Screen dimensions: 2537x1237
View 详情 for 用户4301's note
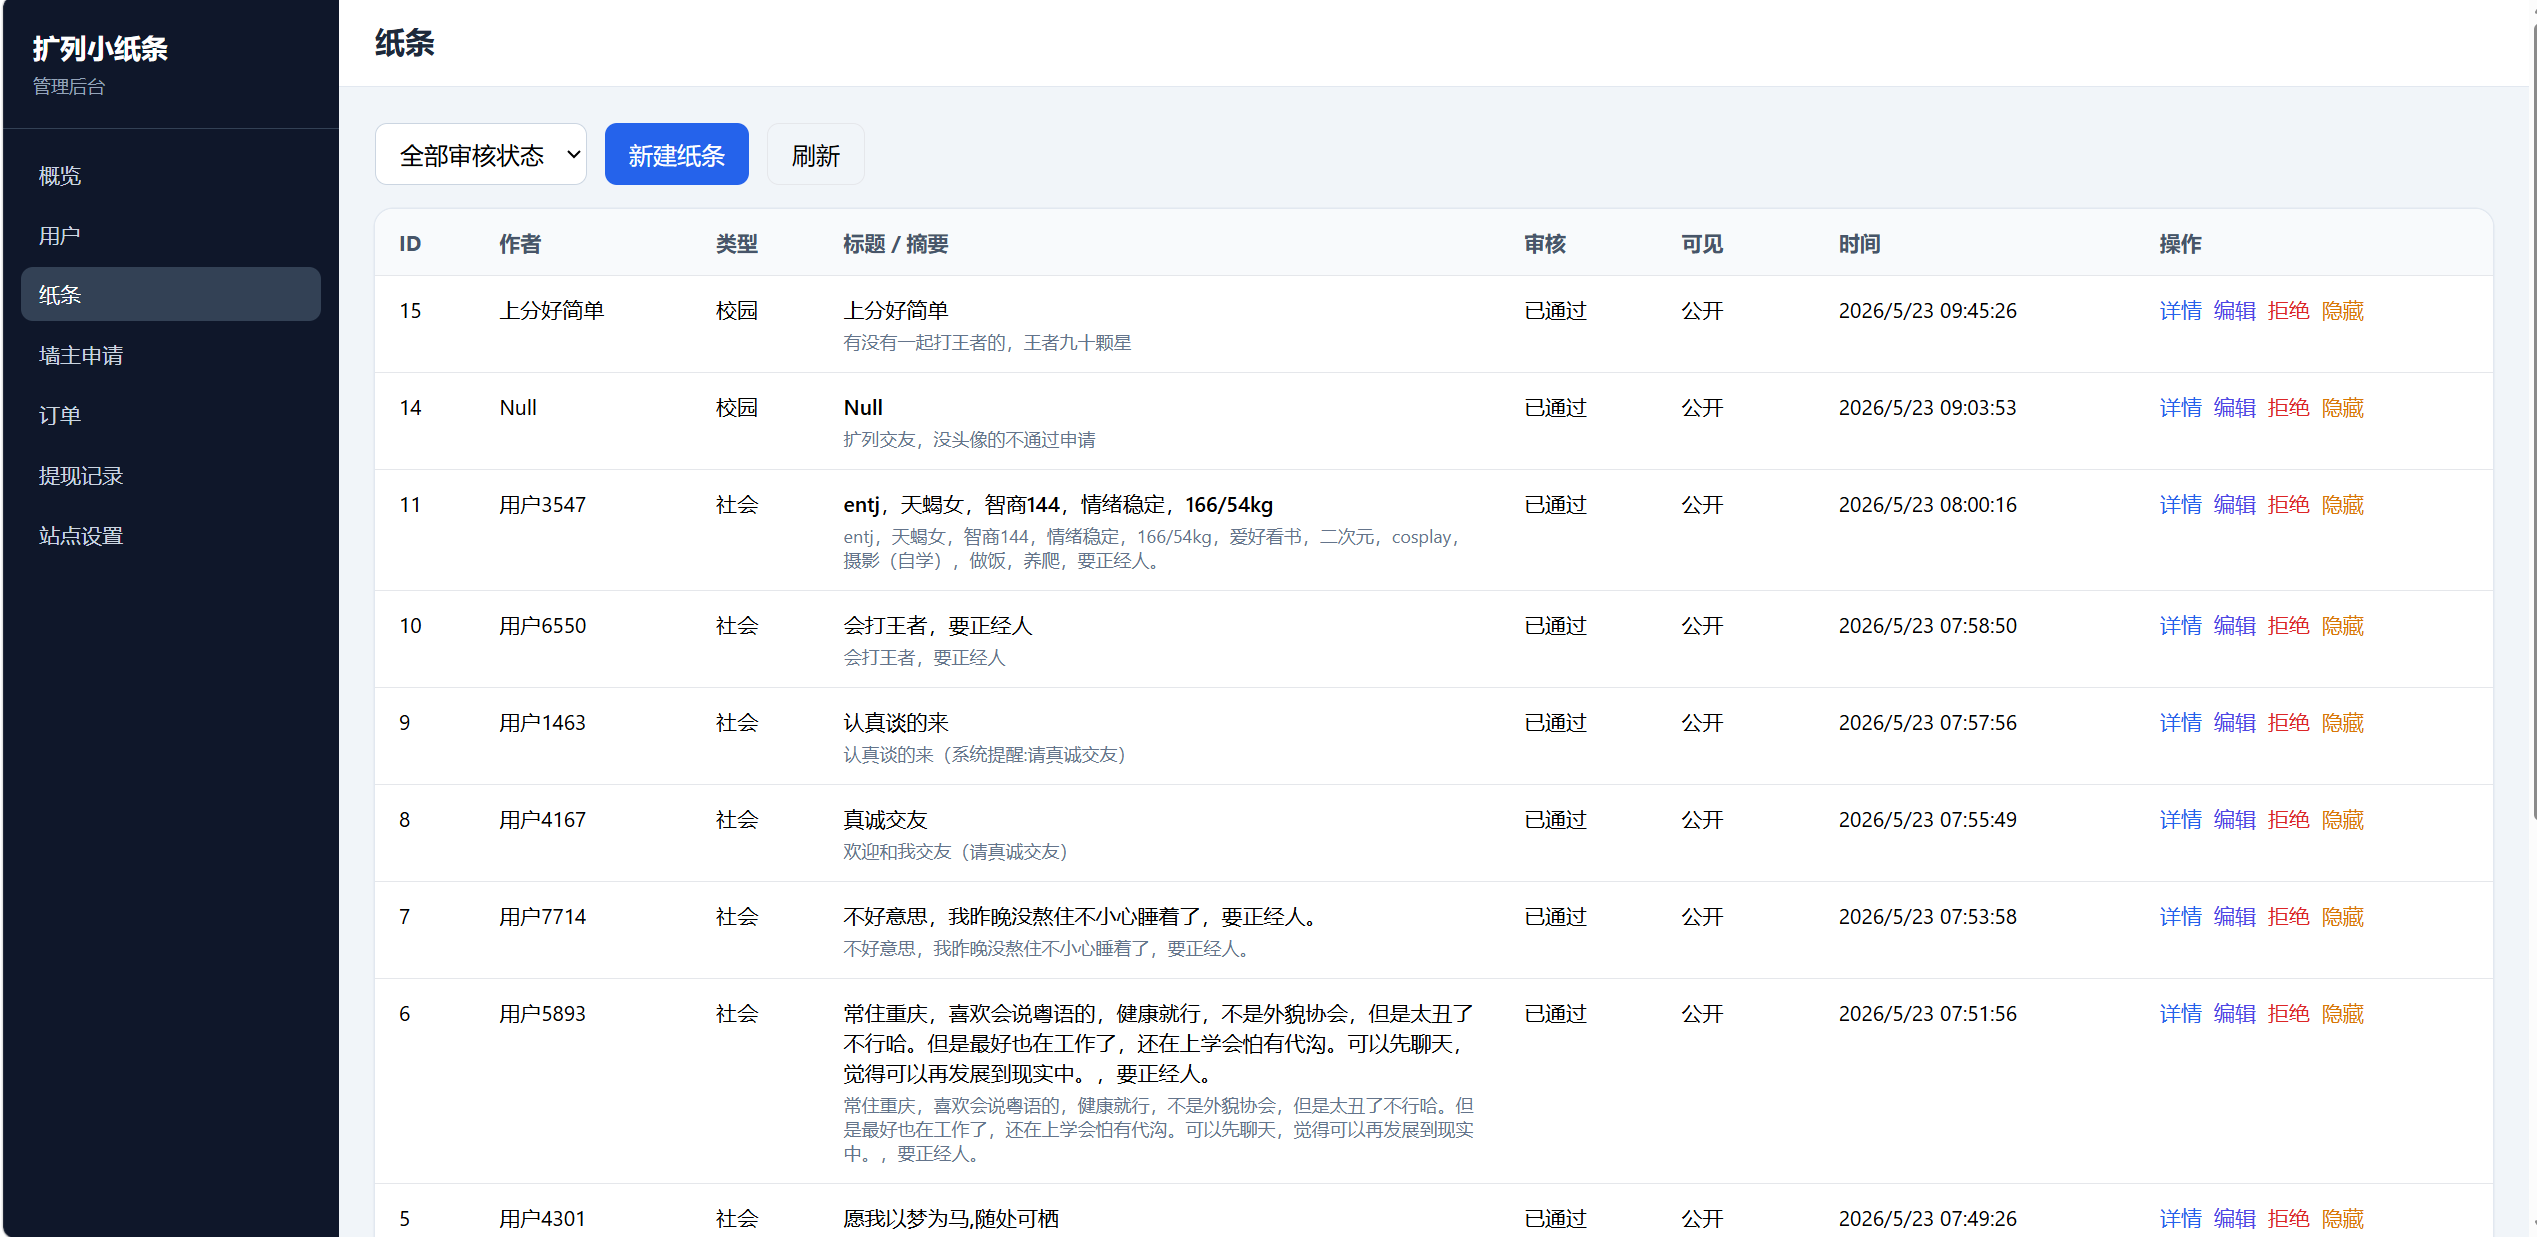[x=2180, y=1219]
